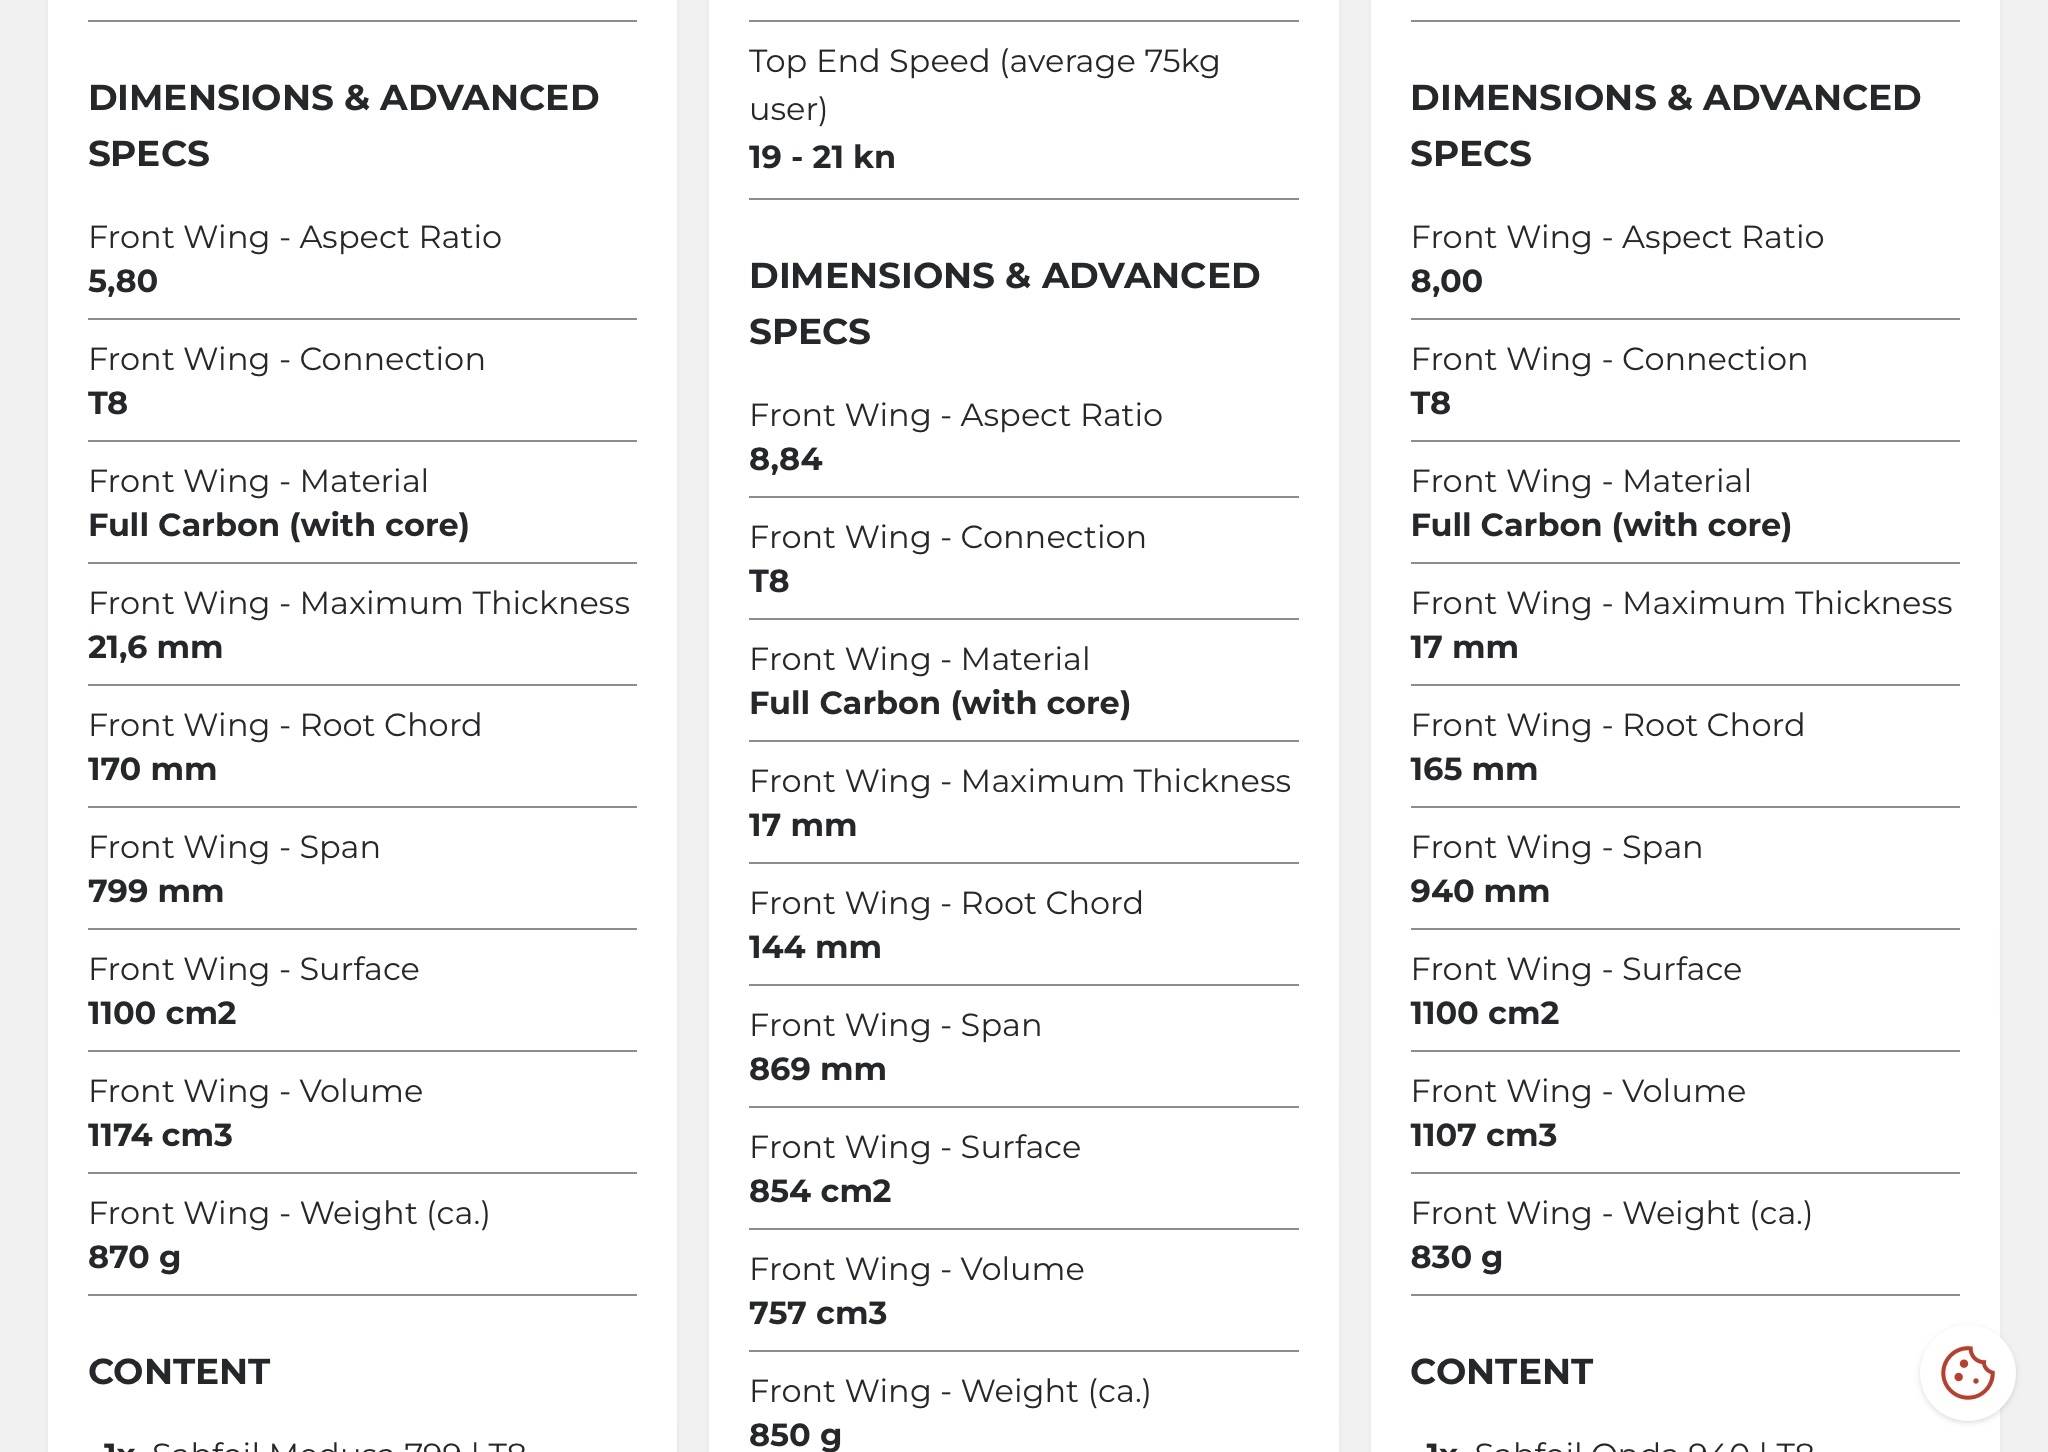Click the partially visible Sabfoil Medusa 799 link
The image size is (2048, 1452).
point(338,1446)
